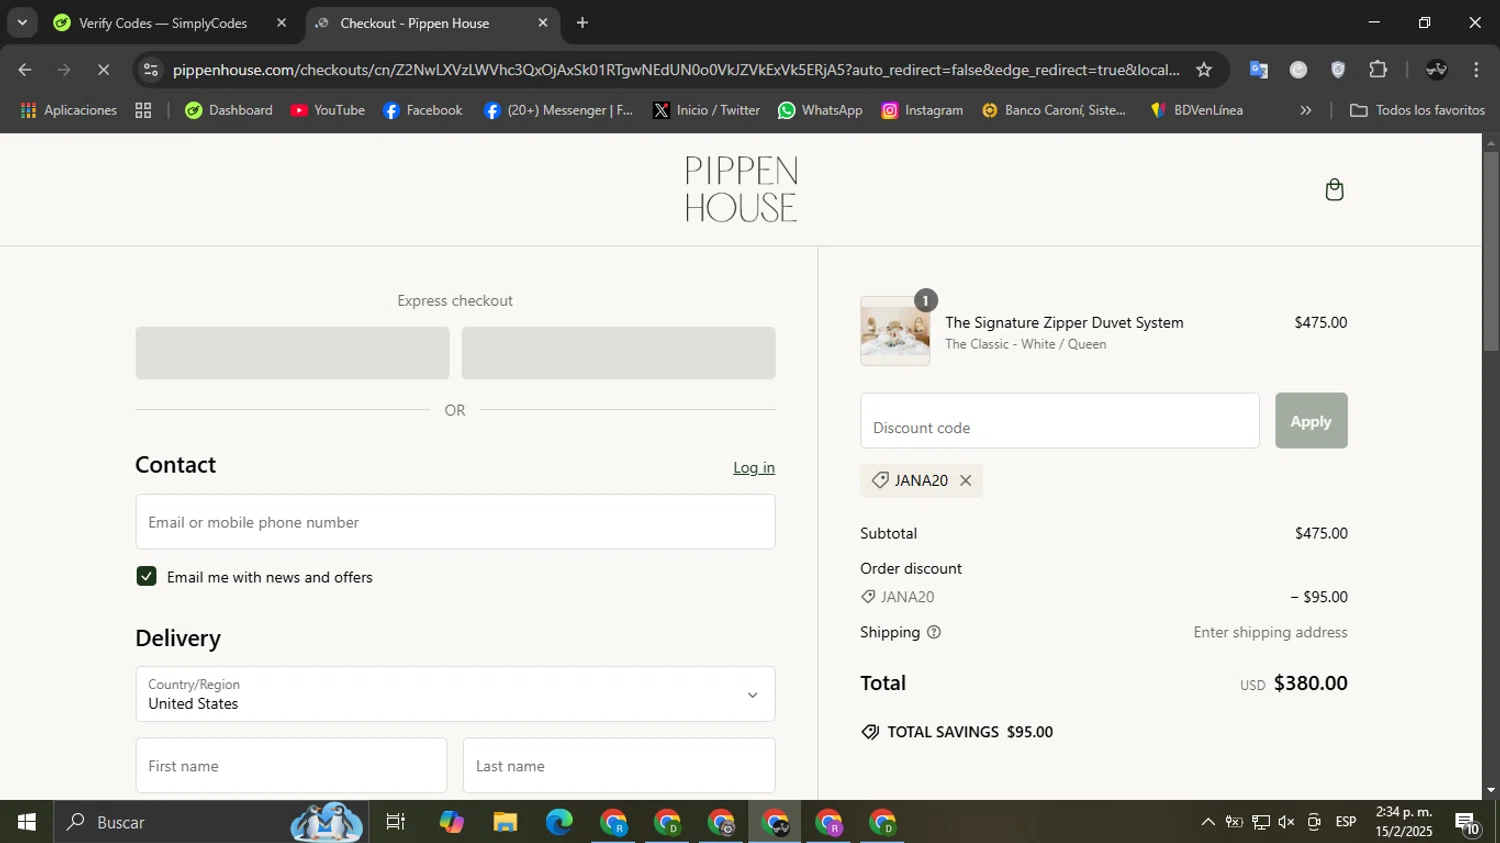Open the Instagram bookmark
1500x843 pixels.
coord(922,111)
